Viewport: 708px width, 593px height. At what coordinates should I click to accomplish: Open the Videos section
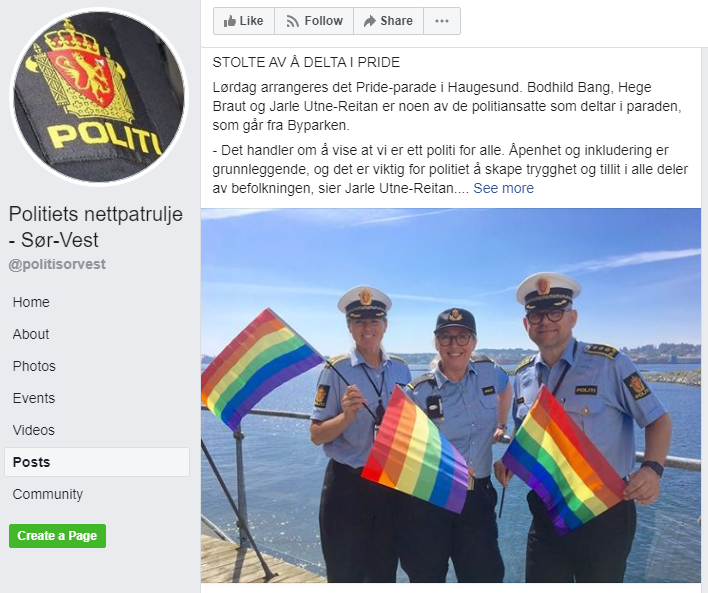tap(34, 430)
